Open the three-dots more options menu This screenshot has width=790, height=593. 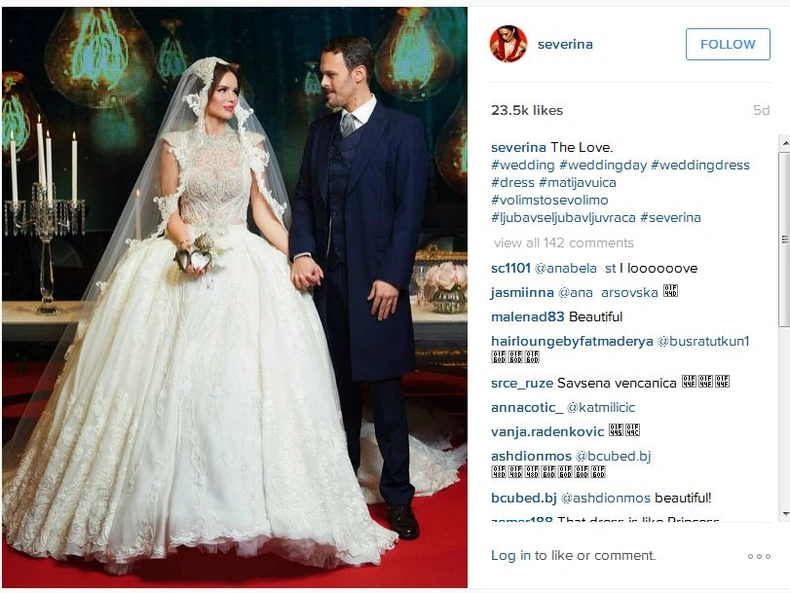759,556
